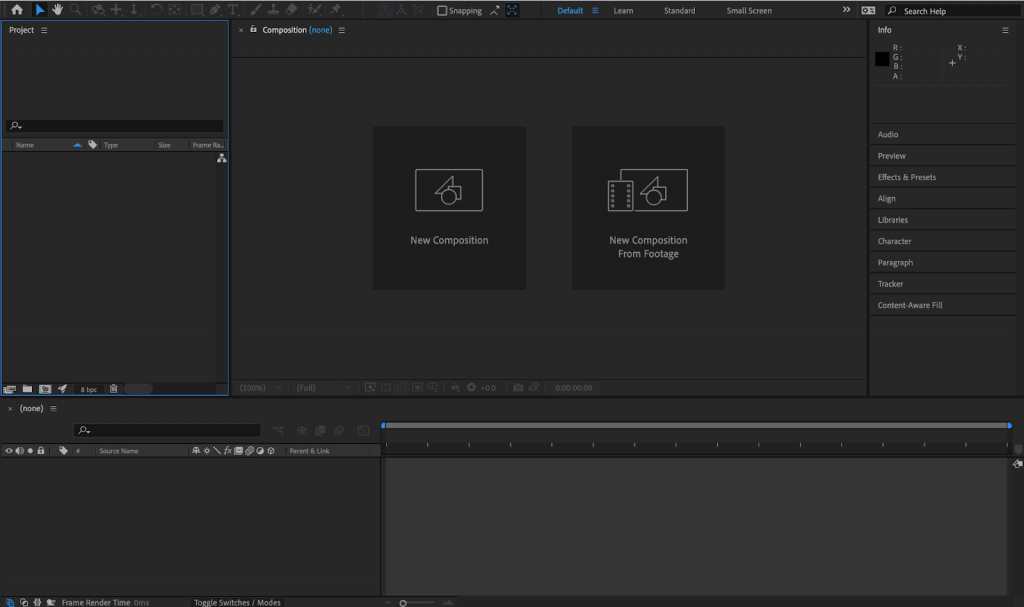Select the Pen tool
This screenshot has height=607, width=1024.
click(215, 10)
